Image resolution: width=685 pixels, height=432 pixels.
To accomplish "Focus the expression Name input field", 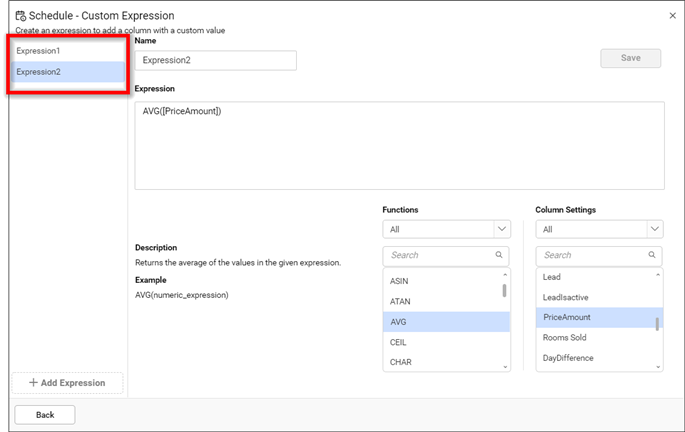I will 215,61.
